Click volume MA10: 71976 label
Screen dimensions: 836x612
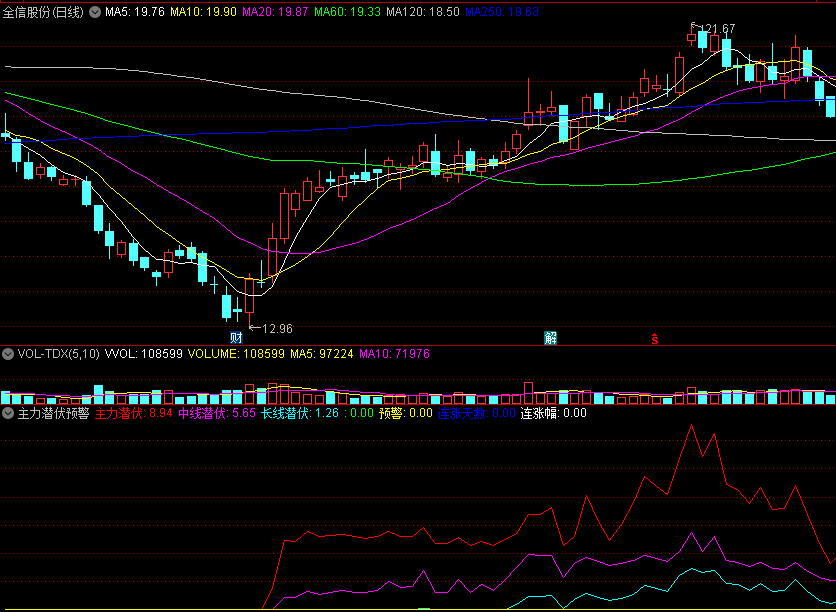click(x=394, y=353)
